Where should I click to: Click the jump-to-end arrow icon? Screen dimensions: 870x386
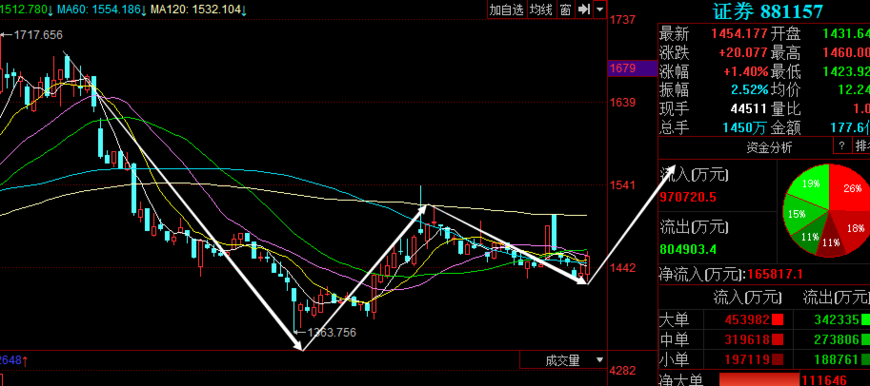[583, 9]
